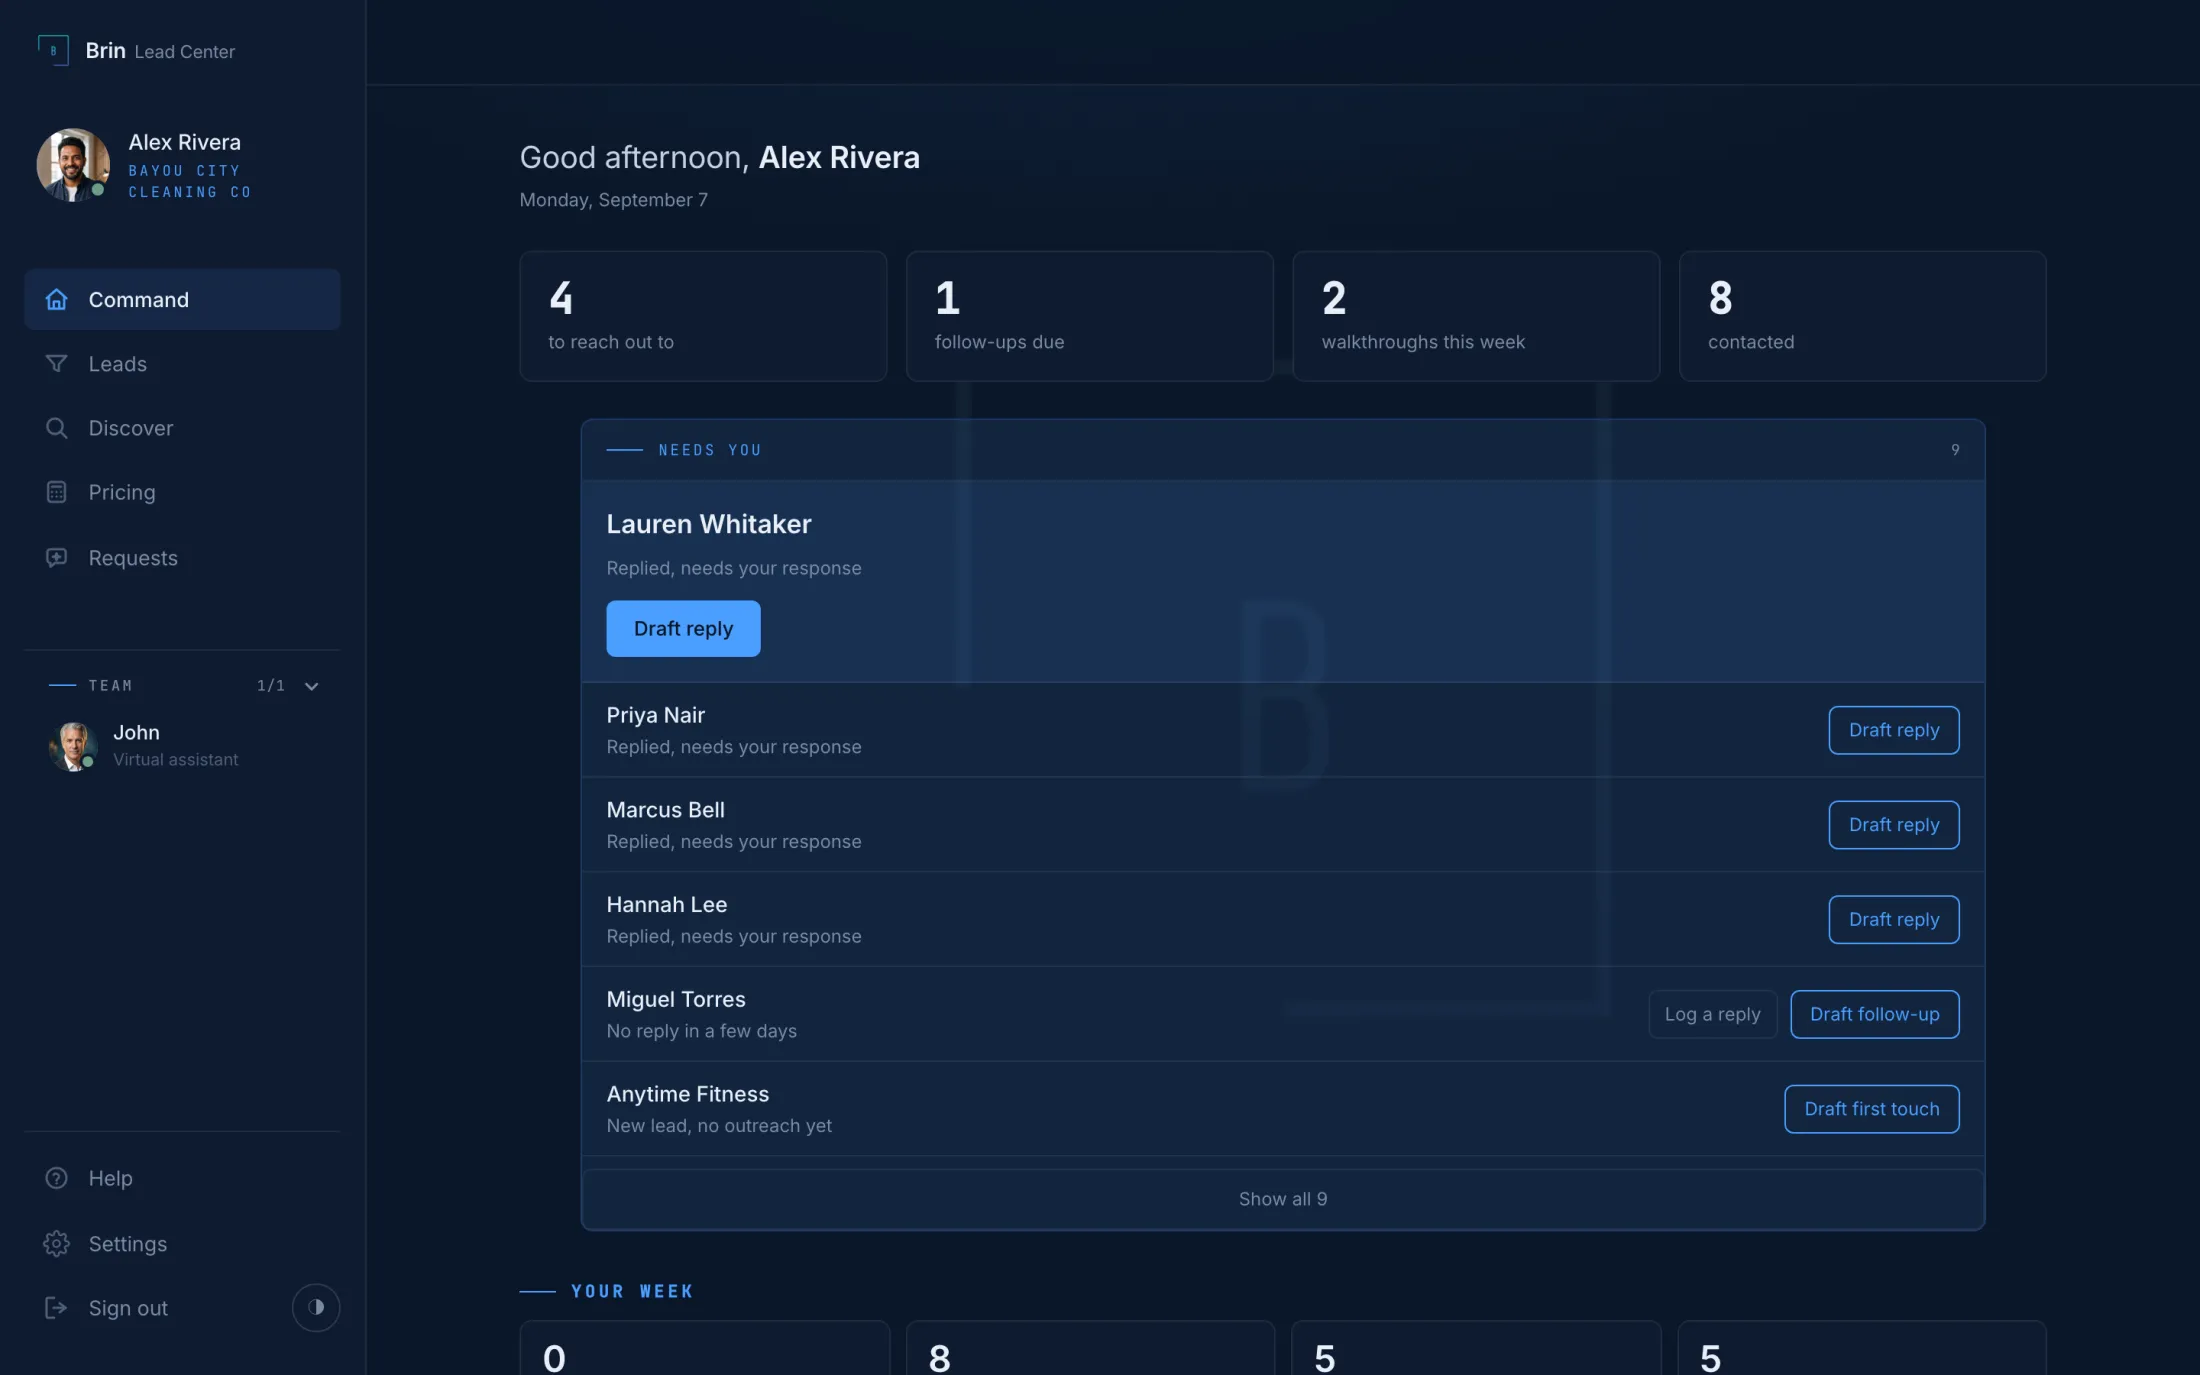The height and width of the screenshot is (1375, 2200).
Task: Click the name Priya Nair
Action: point(655,715)
